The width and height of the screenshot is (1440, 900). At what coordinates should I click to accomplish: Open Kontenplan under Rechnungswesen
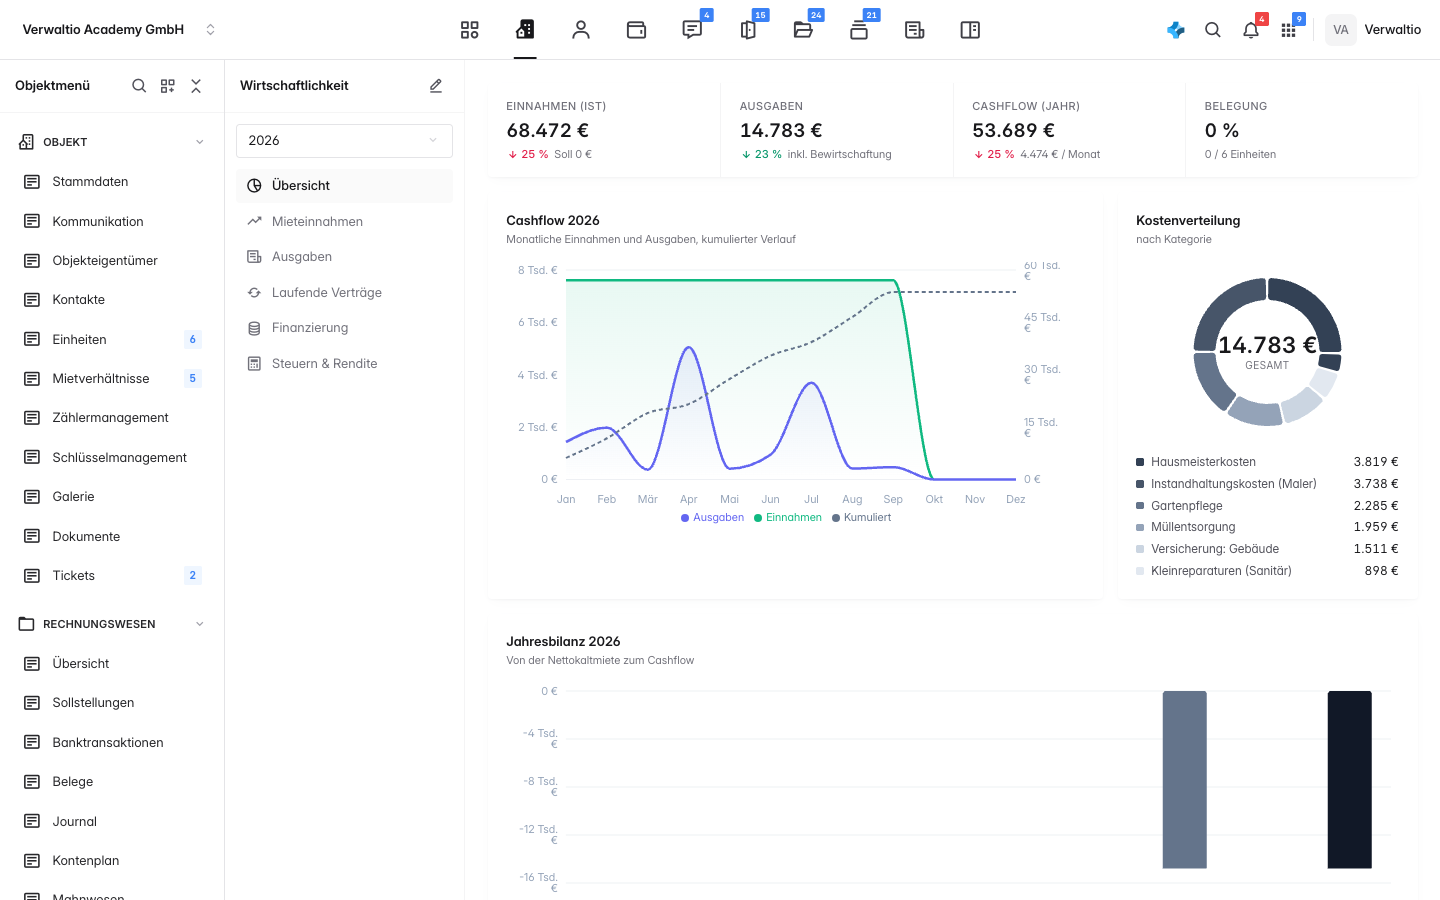pyautogui.click(x=112, y=861)
